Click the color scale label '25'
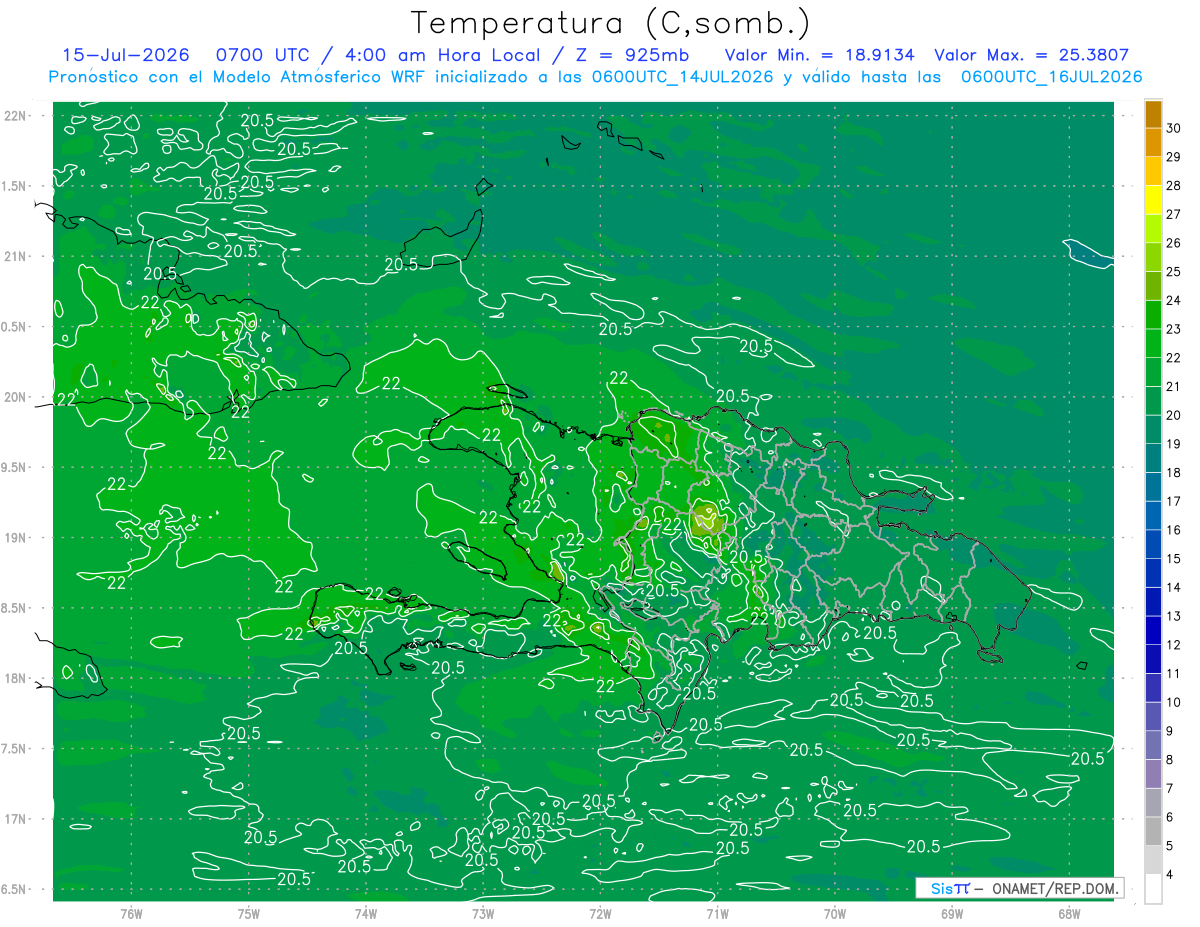 (x=1174, y=272)
